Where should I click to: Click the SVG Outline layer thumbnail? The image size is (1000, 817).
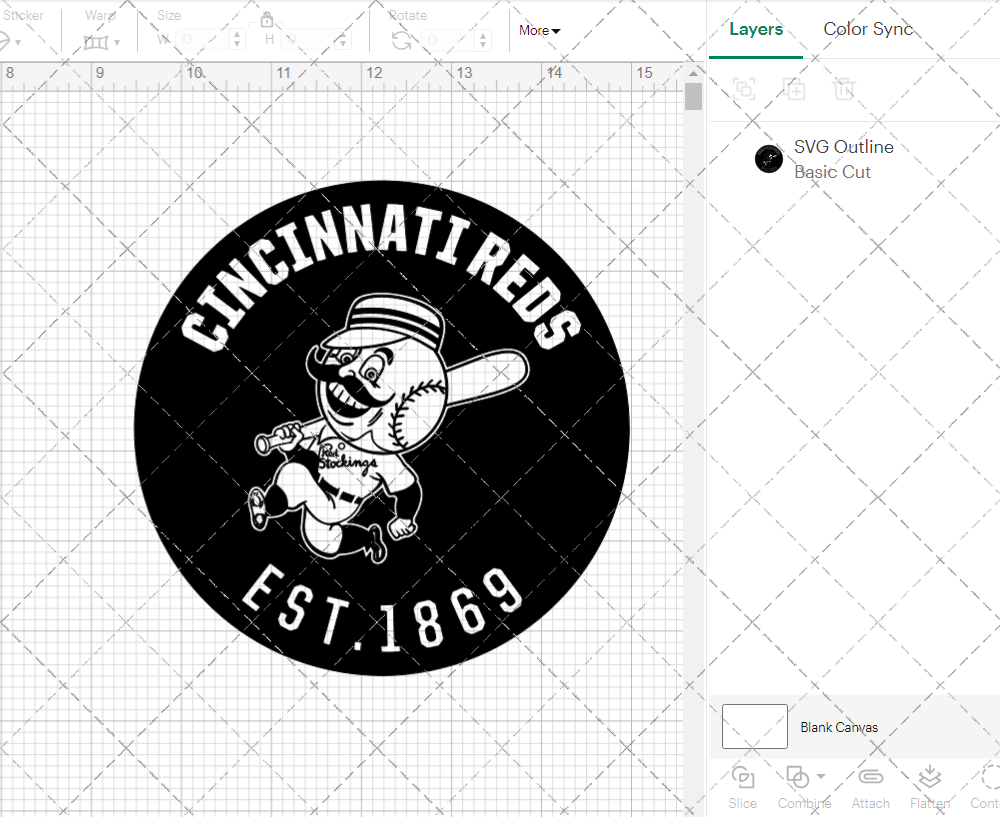pyautogui.click(x=769, y=159)
